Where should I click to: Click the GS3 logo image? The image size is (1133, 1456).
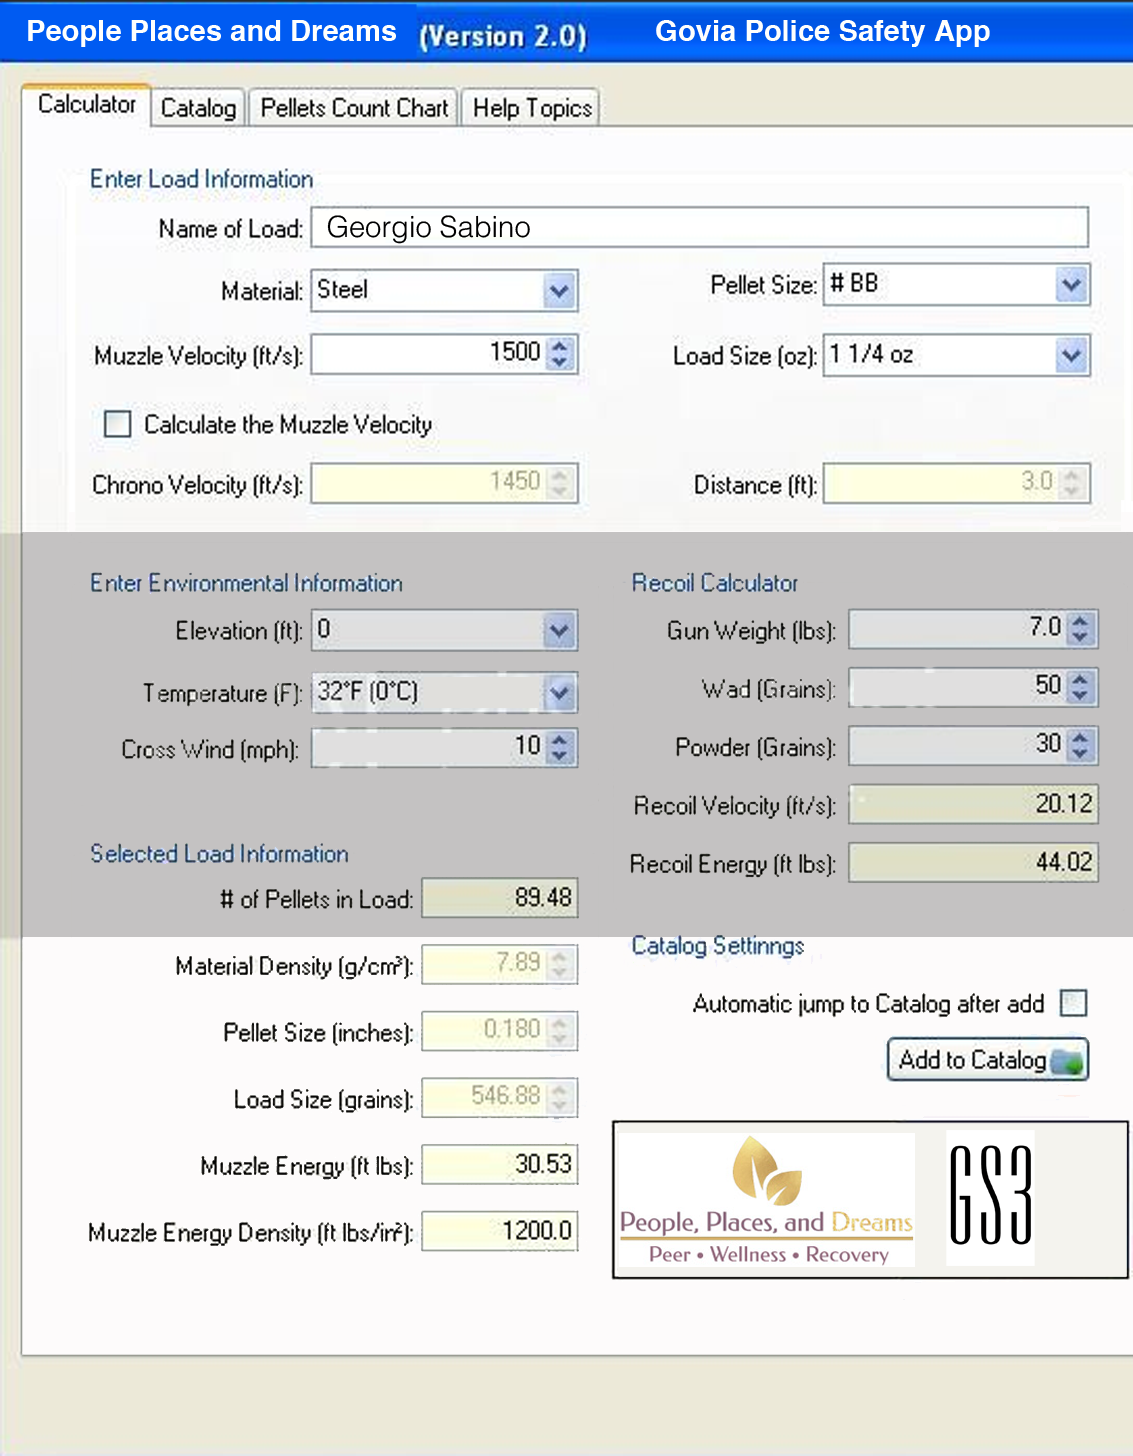tap(989, 1196)
